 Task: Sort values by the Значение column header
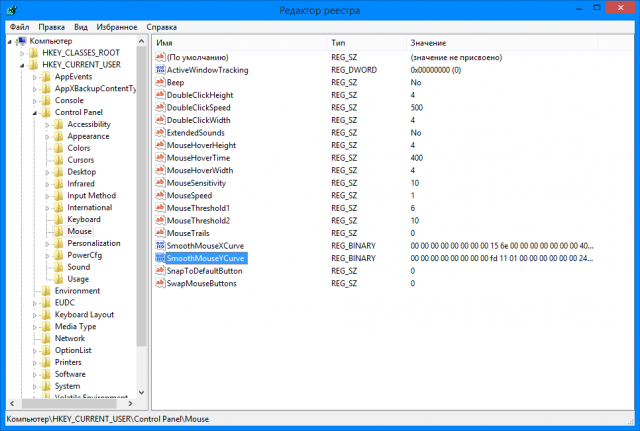coord(502,42)
